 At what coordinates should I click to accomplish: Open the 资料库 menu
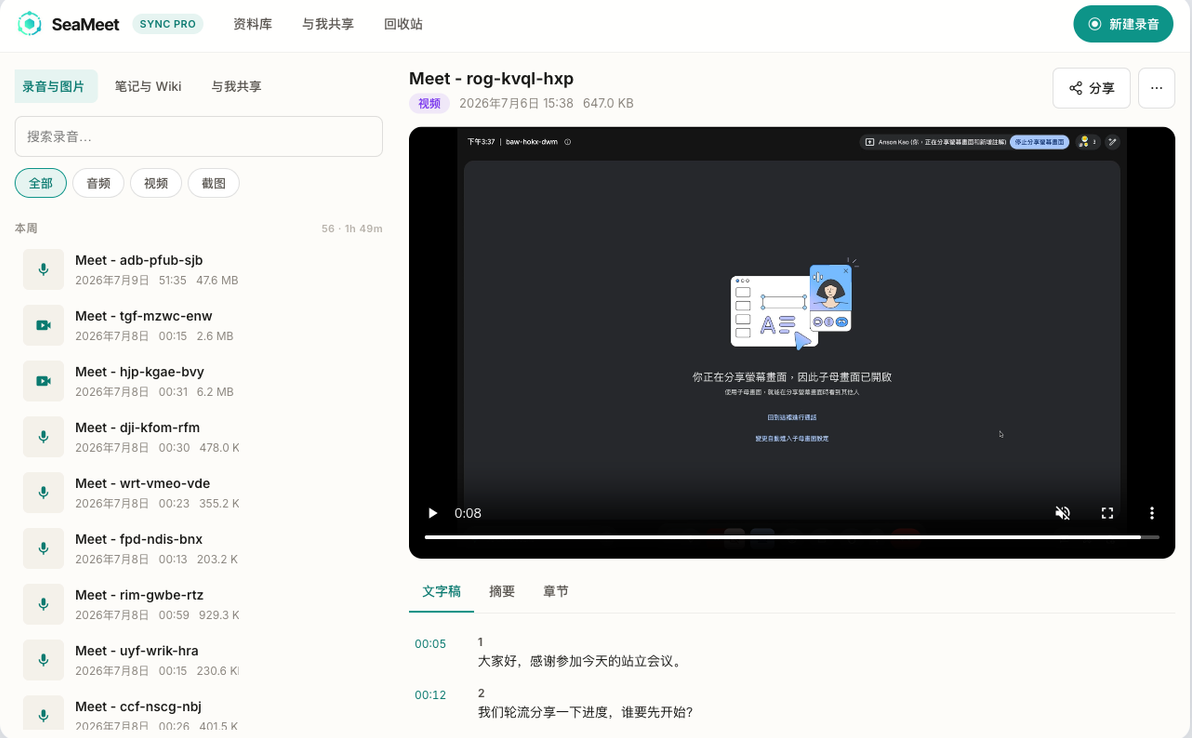(x=252, y=24)
